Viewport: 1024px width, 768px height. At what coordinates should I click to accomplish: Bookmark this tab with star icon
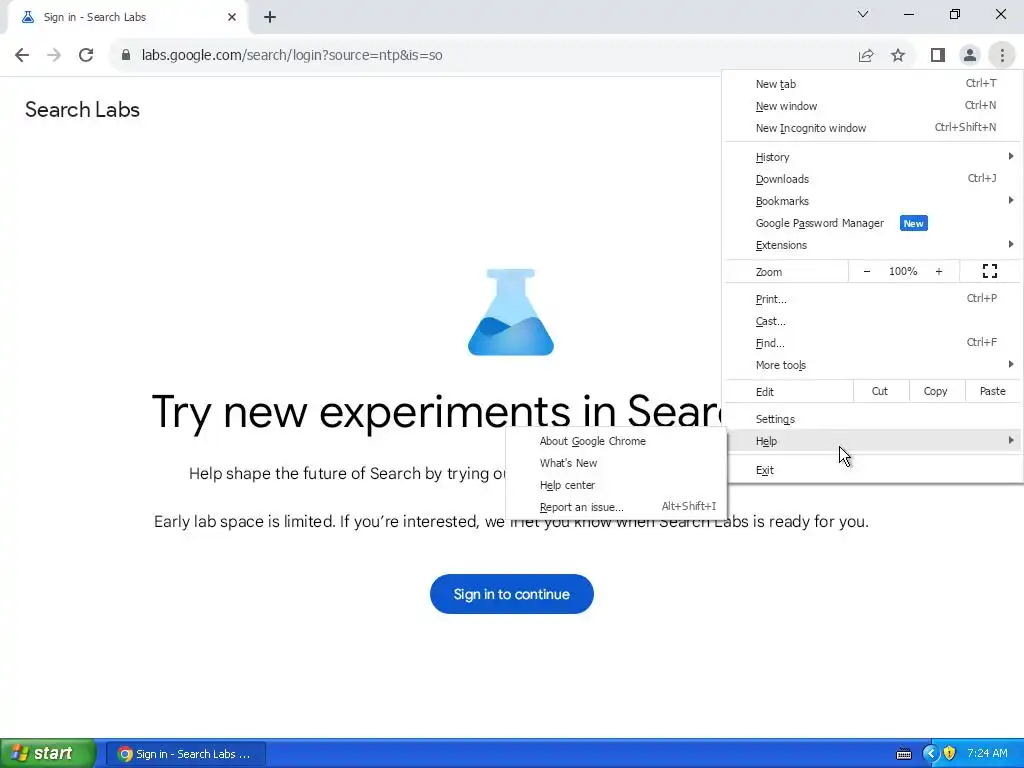(898, 55)
